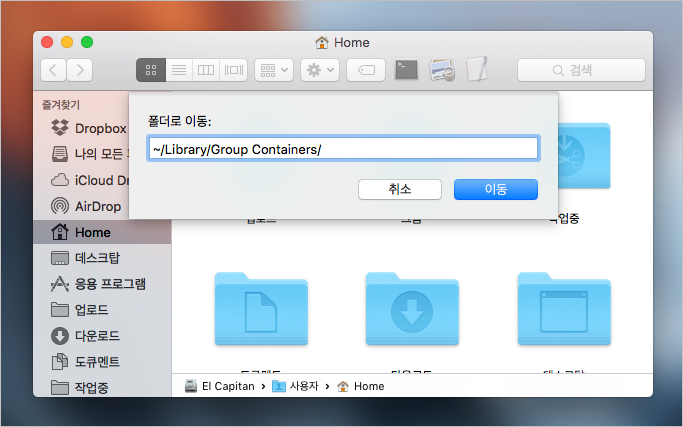Image resolution: width=683 pixels, height=427 pixels.
Task: Zoom the Finder window with green button
Action: (87, 42)
